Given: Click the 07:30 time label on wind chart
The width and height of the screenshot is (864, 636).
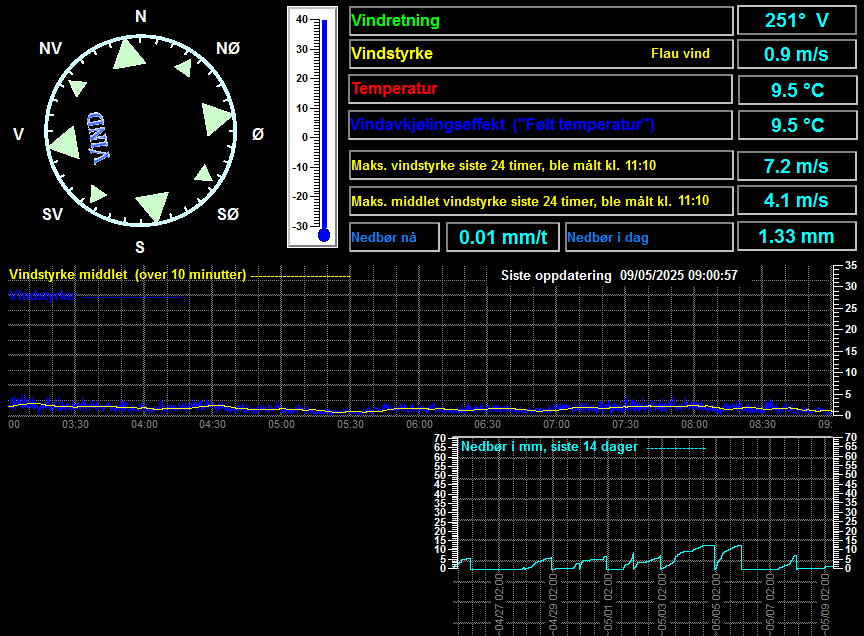Looking at the screenshot, I should pos(625,424).
